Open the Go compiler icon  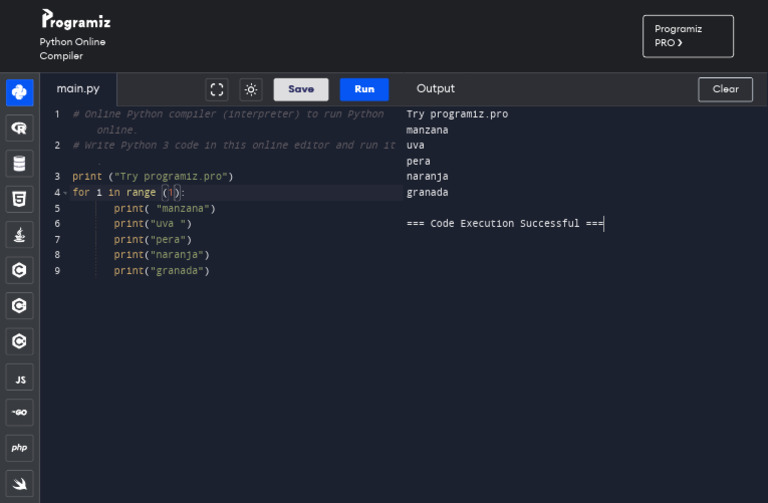point(20,412)
